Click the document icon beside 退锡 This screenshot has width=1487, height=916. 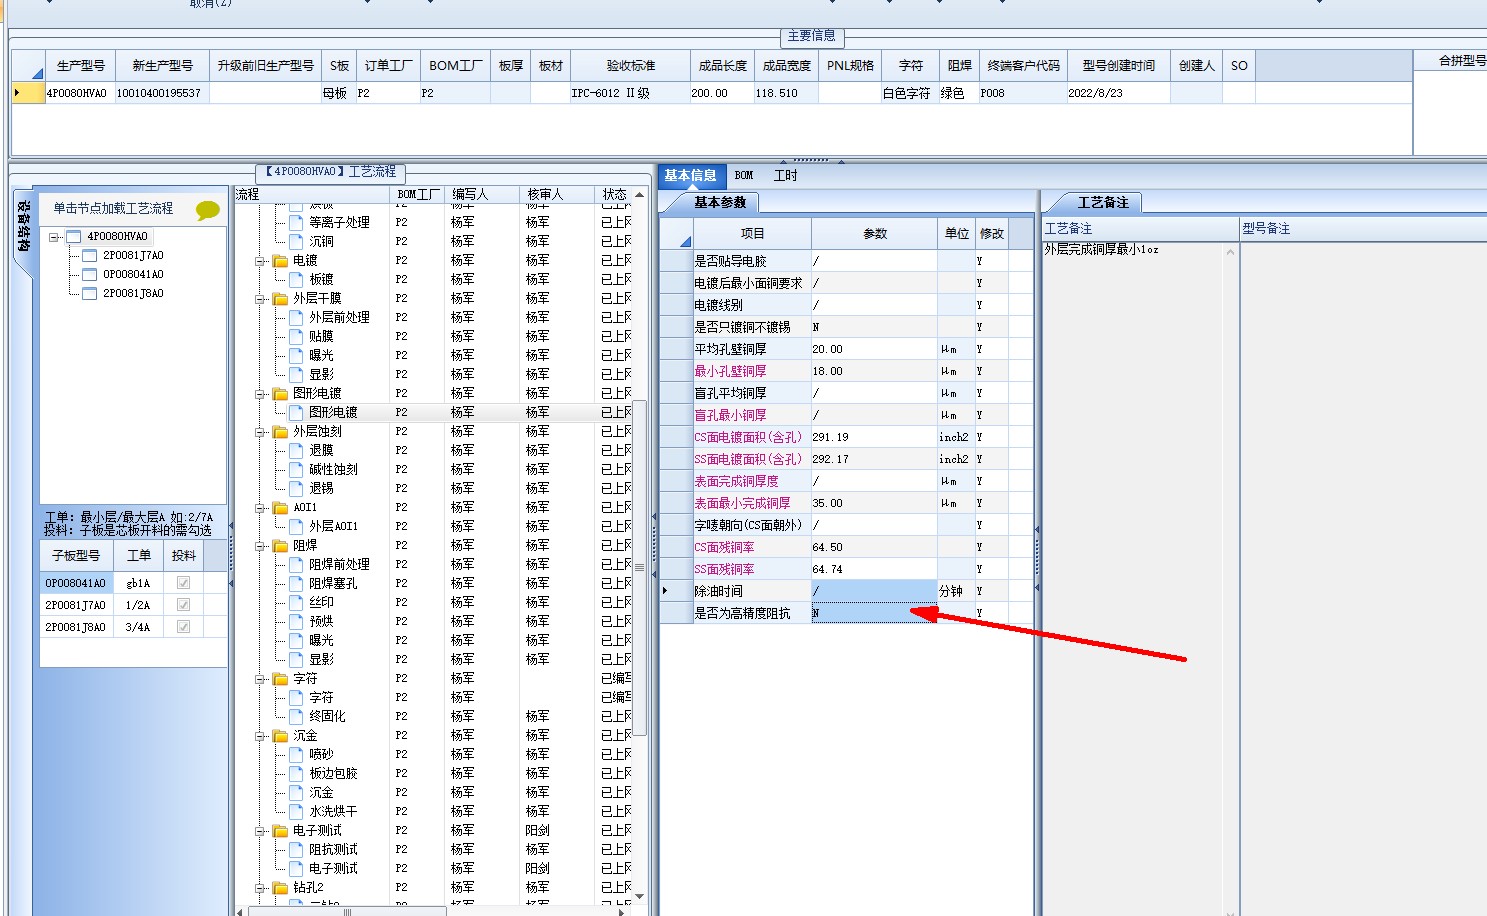(x=296, y=488)
